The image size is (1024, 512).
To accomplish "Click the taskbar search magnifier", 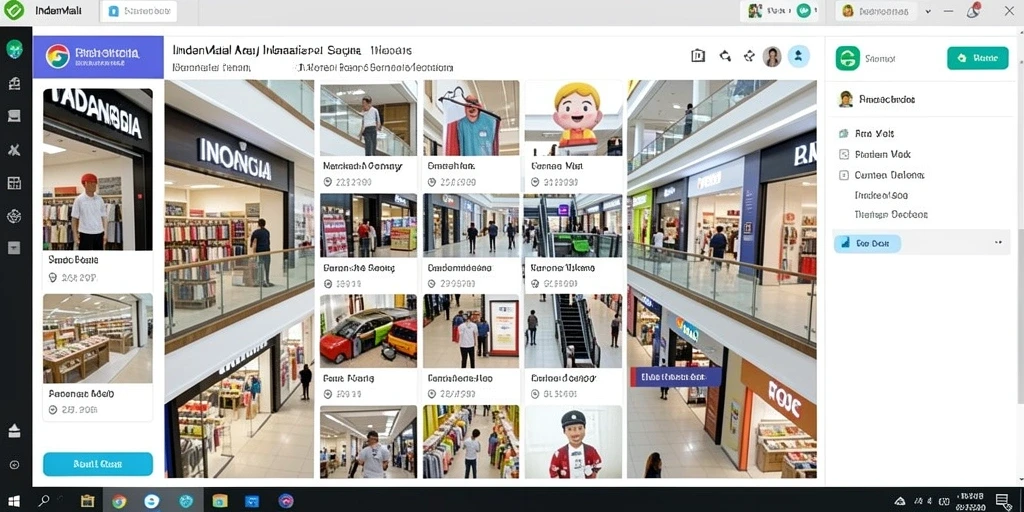I will point(44,501).
